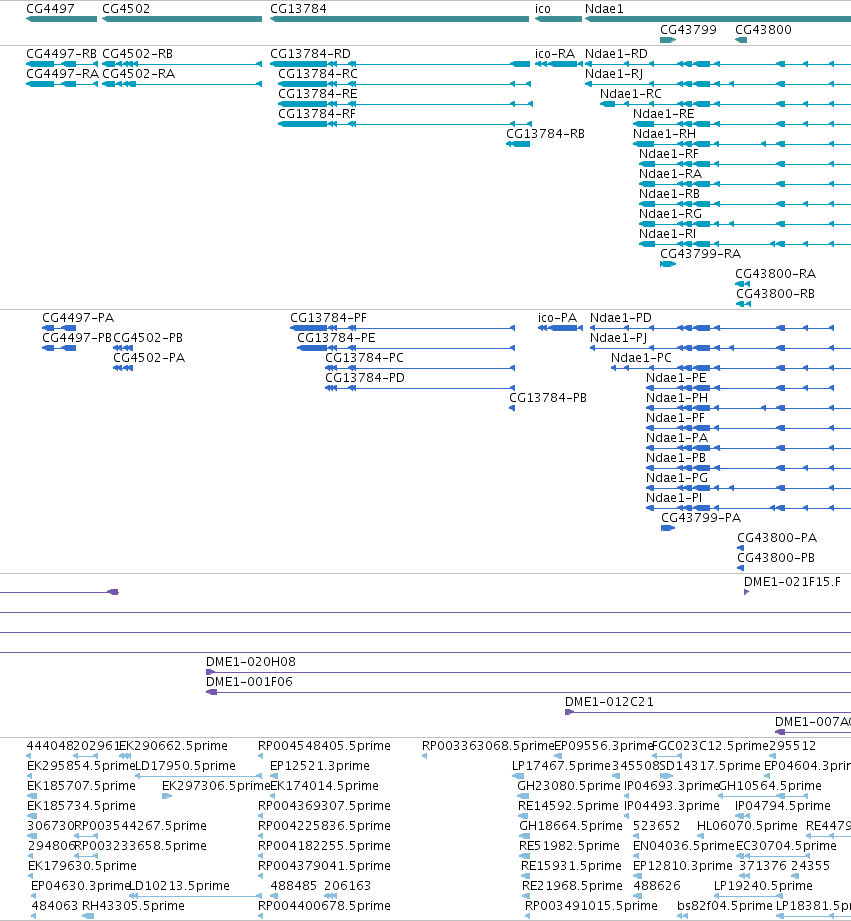
Task: Select EST EK297306.5prime
Action: (216, 785)
